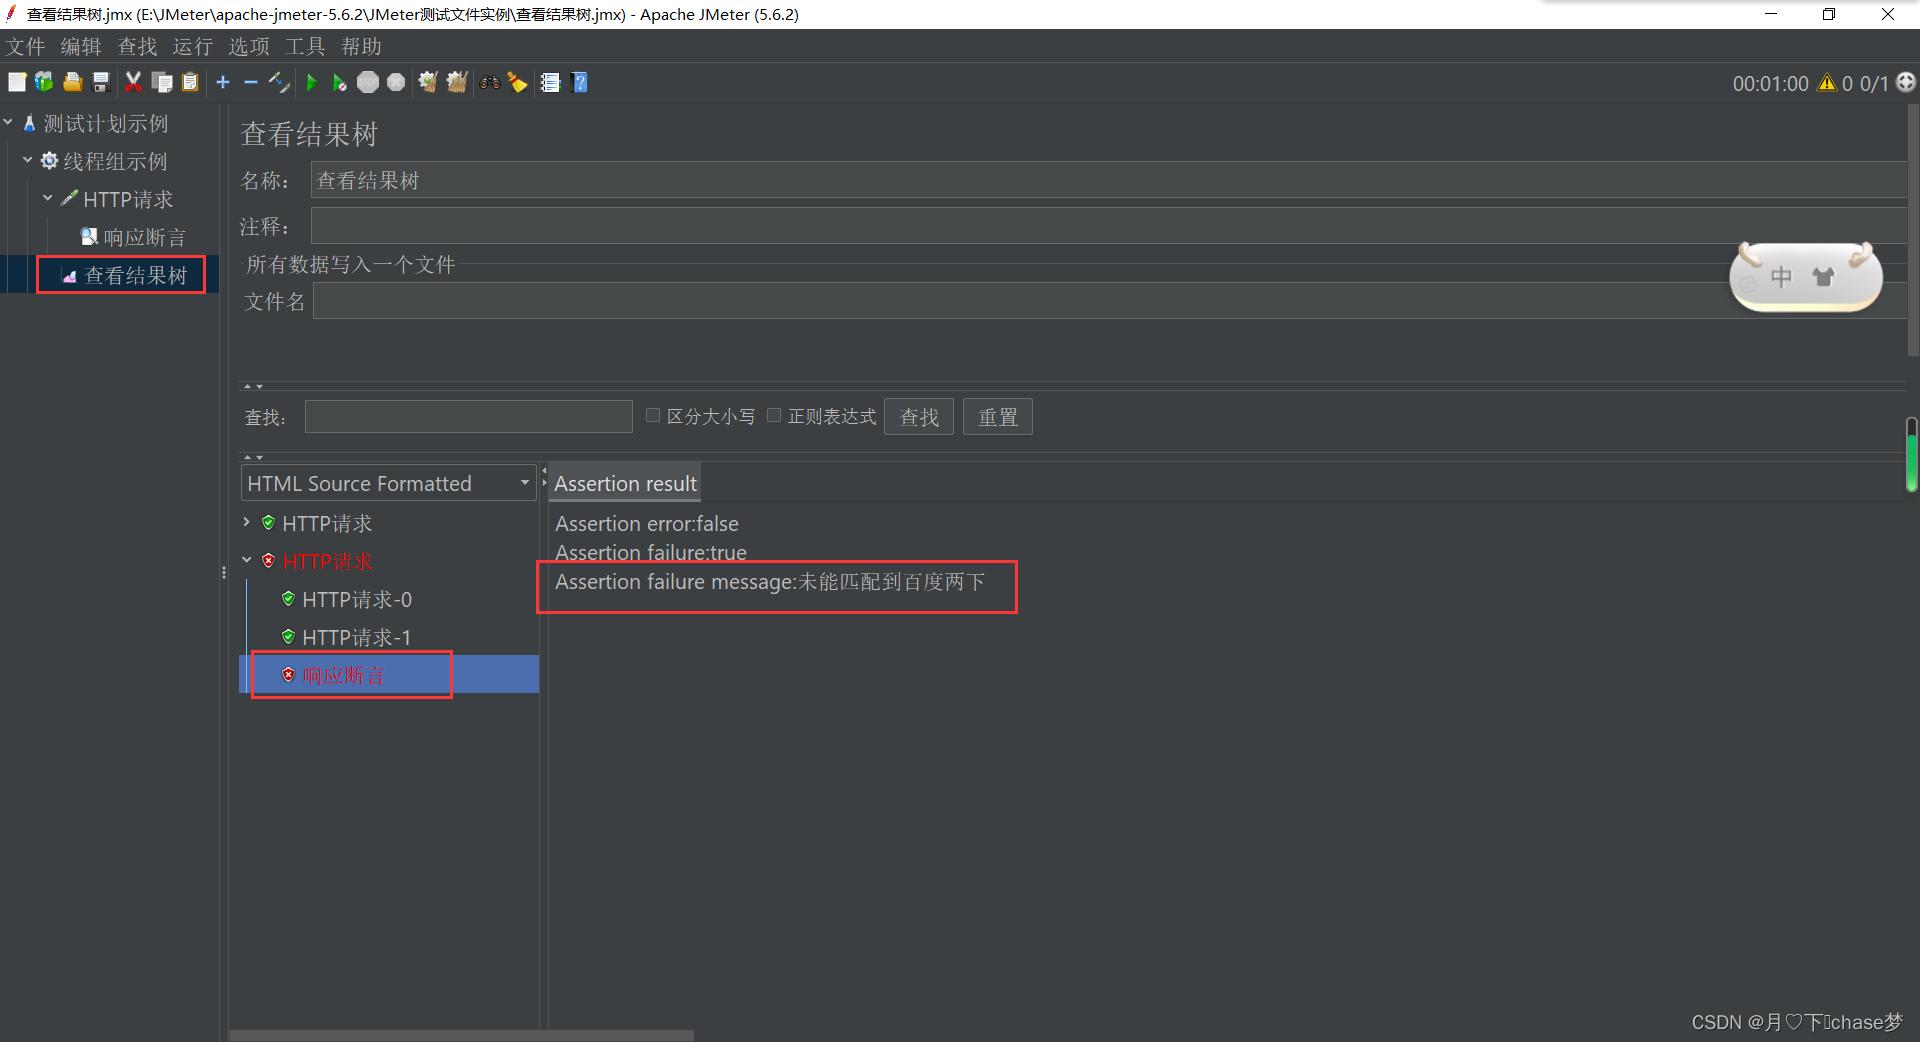Viewport: 1920px width, 1042px height.
Task: Select the HTTP请求-1 sub-result
Action: pyautogui.click(x=346, y=637)
